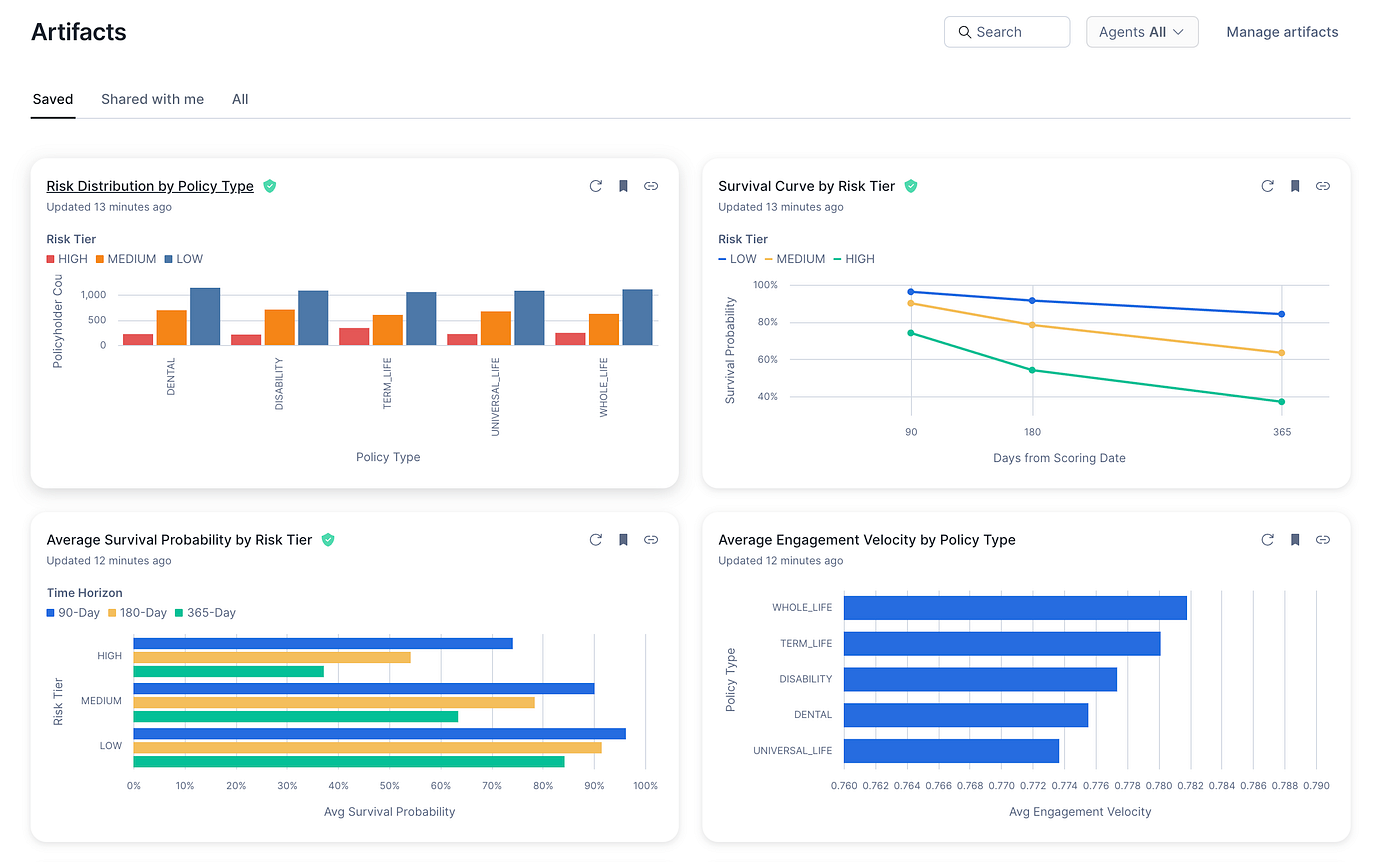Viewport: 1400px width, 862px height.
Task: Click verified shield badge next to Risk Distribution title
Action: pyautogui.click(x=270, y=186)
